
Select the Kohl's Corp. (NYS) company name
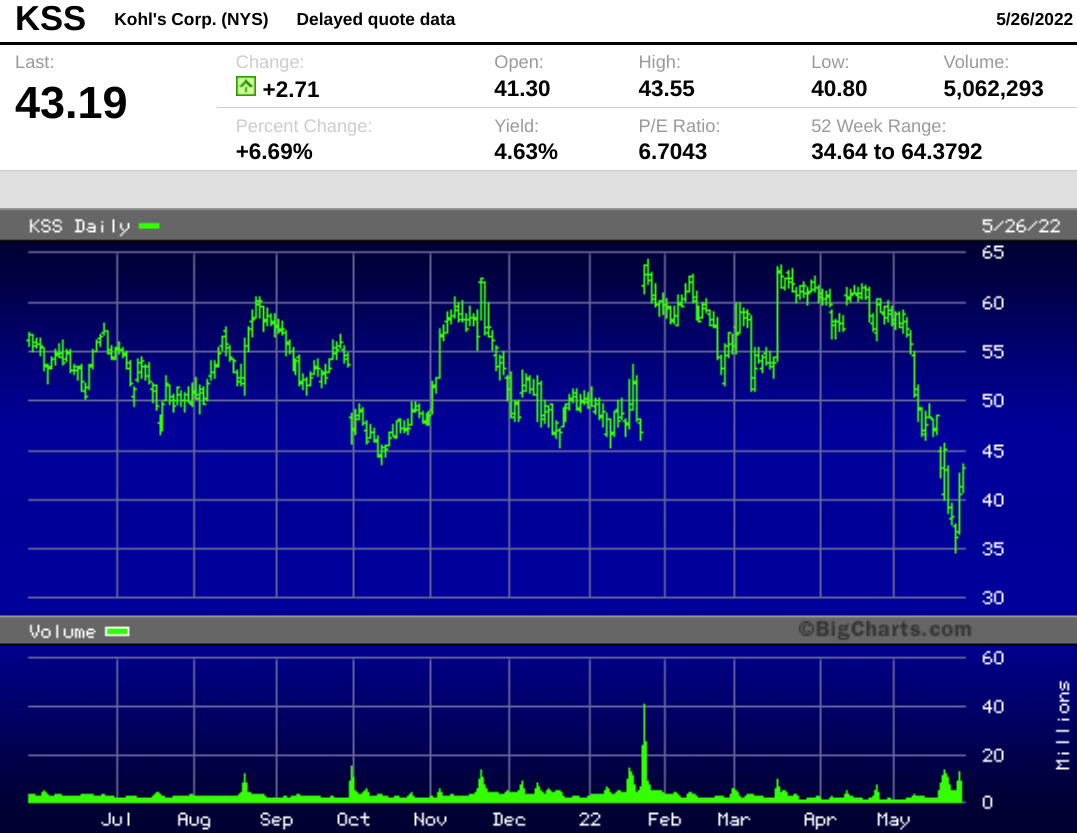pyautogui.click(x=191, y=19)
